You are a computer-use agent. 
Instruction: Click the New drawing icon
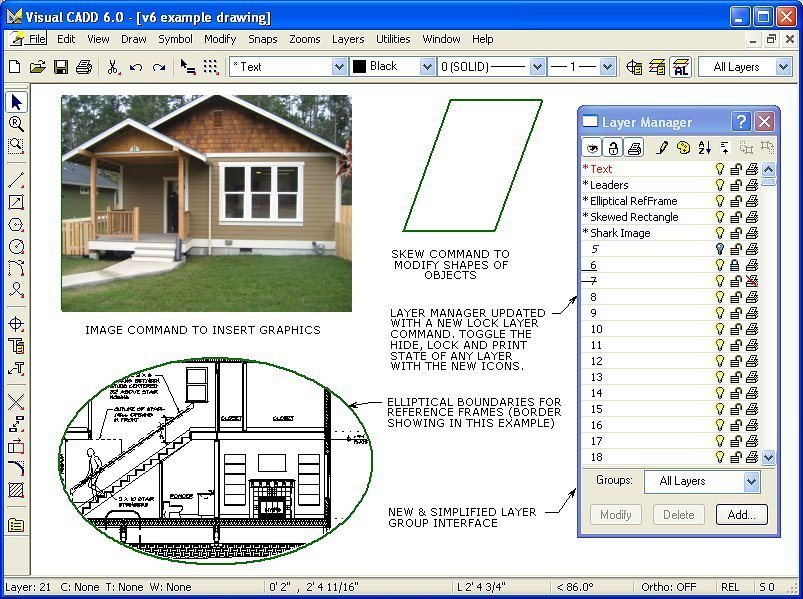15,67
